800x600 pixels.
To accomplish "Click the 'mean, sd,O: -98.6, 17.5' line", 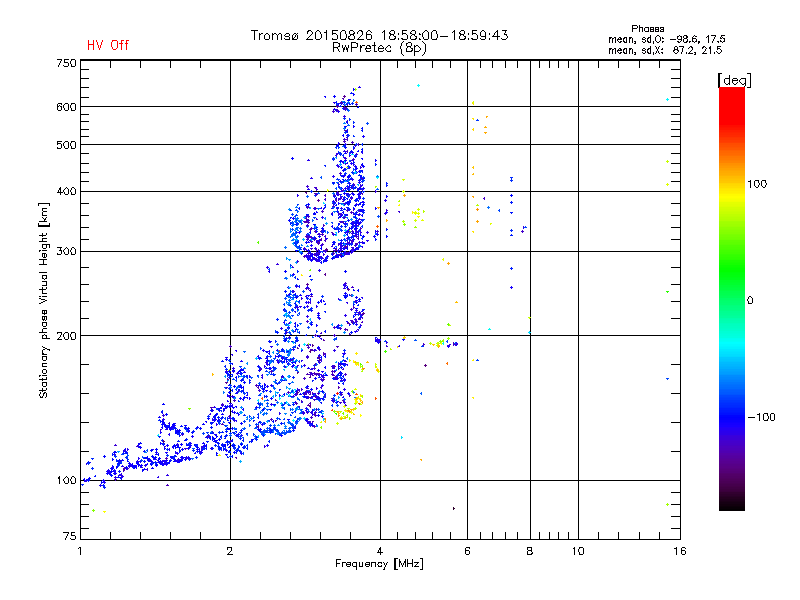I will point(666,39).
